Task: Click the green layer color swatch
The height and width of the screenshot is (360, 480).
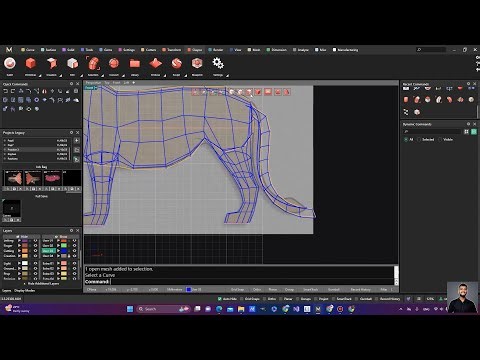Action: (64, 246)
